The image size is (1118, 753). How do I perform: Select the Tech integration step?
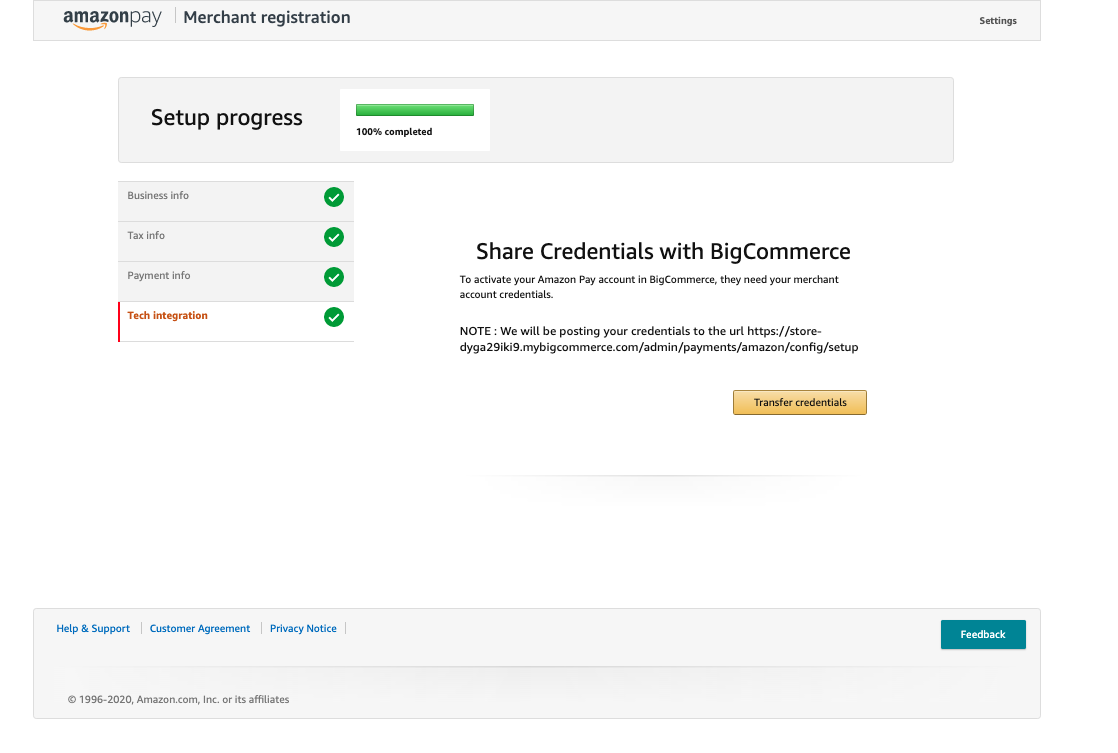(168, 316)
